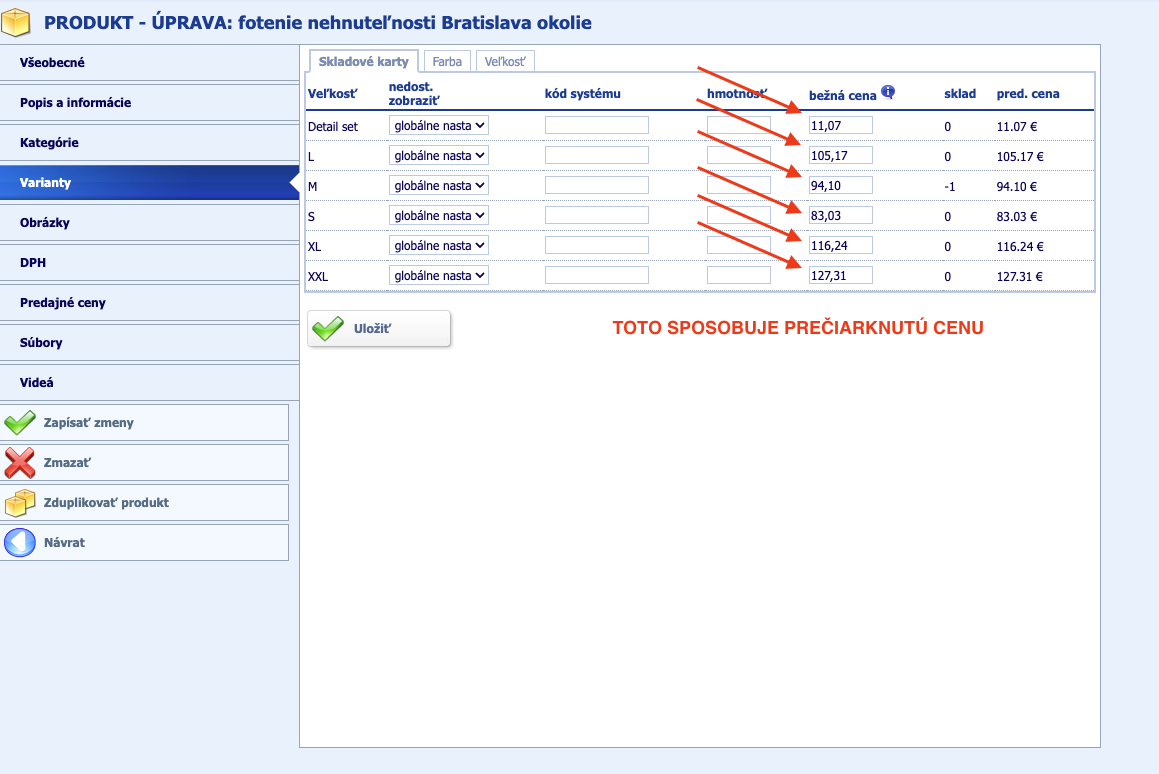
Task: Click the Zduplikovať produkt boxes icon
Action: pyautogui.click(x=20, y=503)
